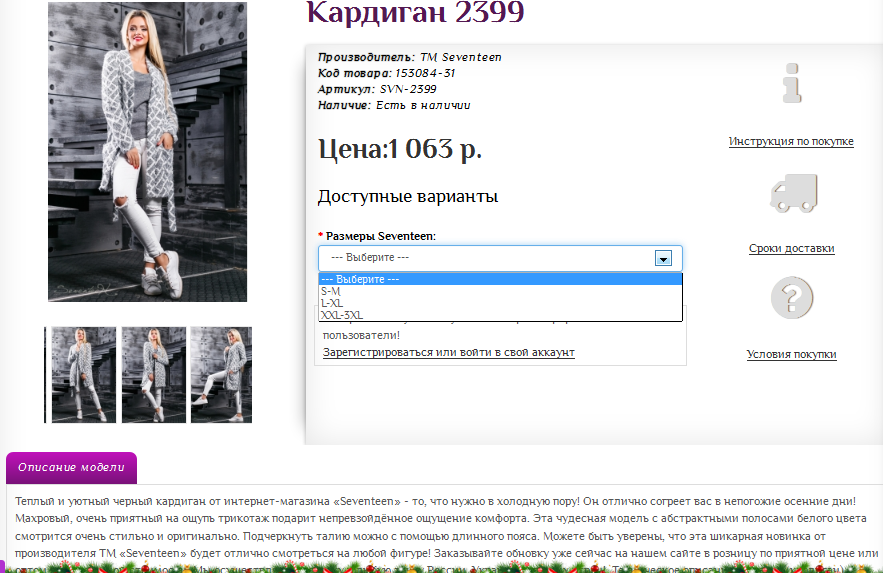Screen dimensions: 883x573
Task: Select the L-XL size option
Action: point(500,303)
